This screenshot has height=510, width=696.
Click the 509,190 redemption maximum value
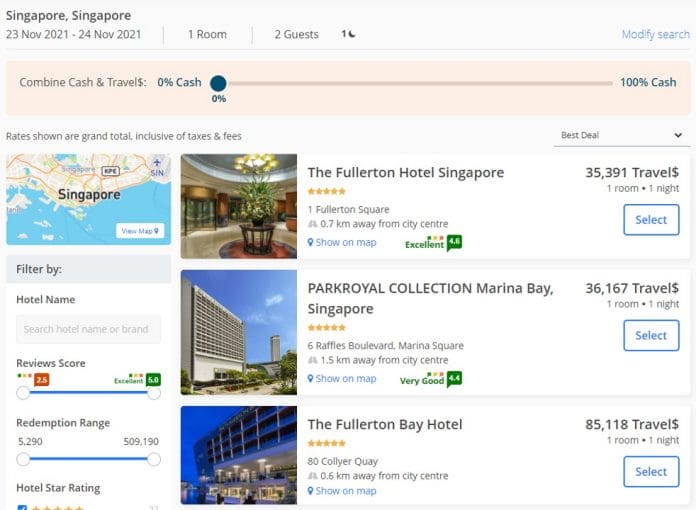click(x=141, y=442)
